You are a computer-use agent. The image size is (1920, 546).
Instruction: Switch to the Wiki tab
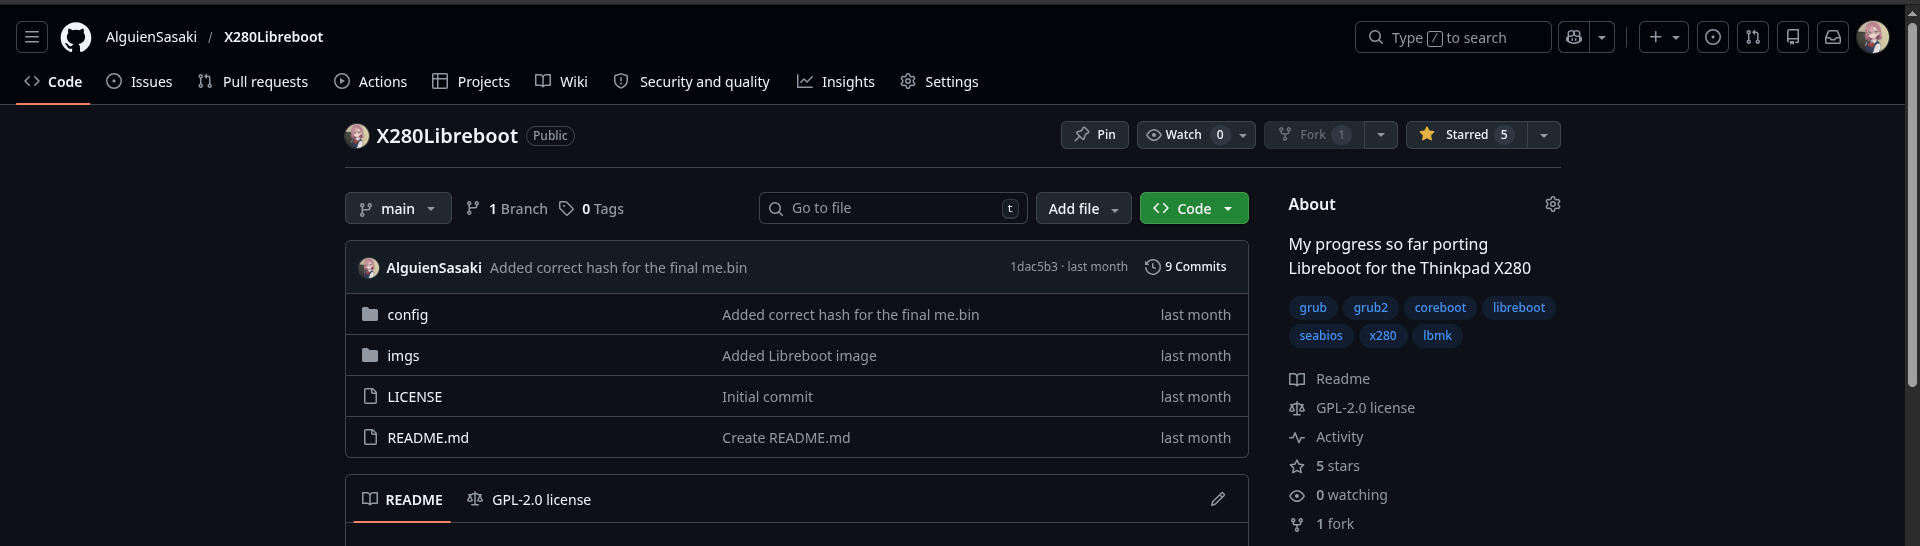pos(561,82)
